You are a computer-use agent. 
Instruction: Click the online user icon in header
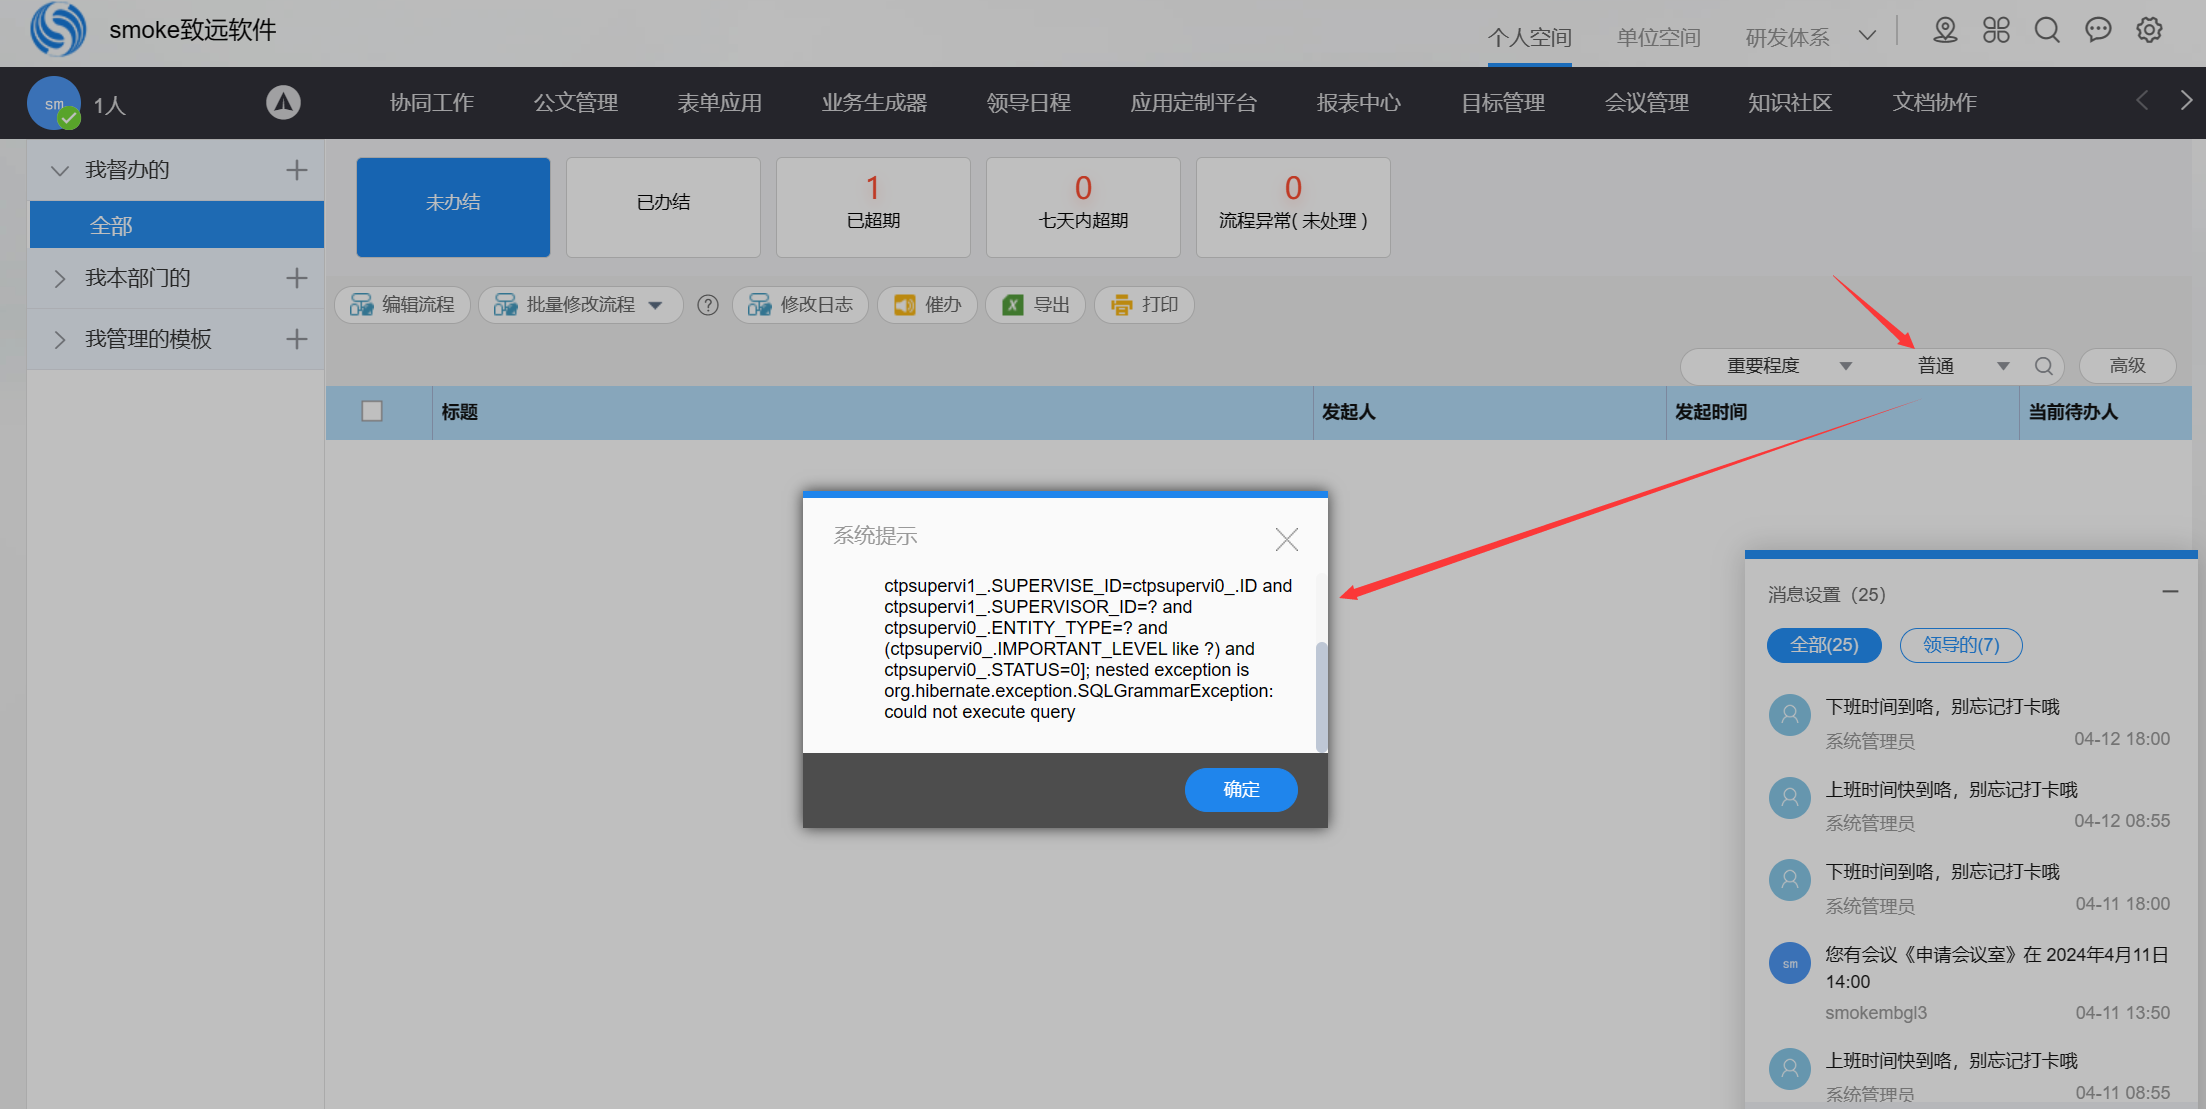pyautogui.click(x=1945, y=30)
